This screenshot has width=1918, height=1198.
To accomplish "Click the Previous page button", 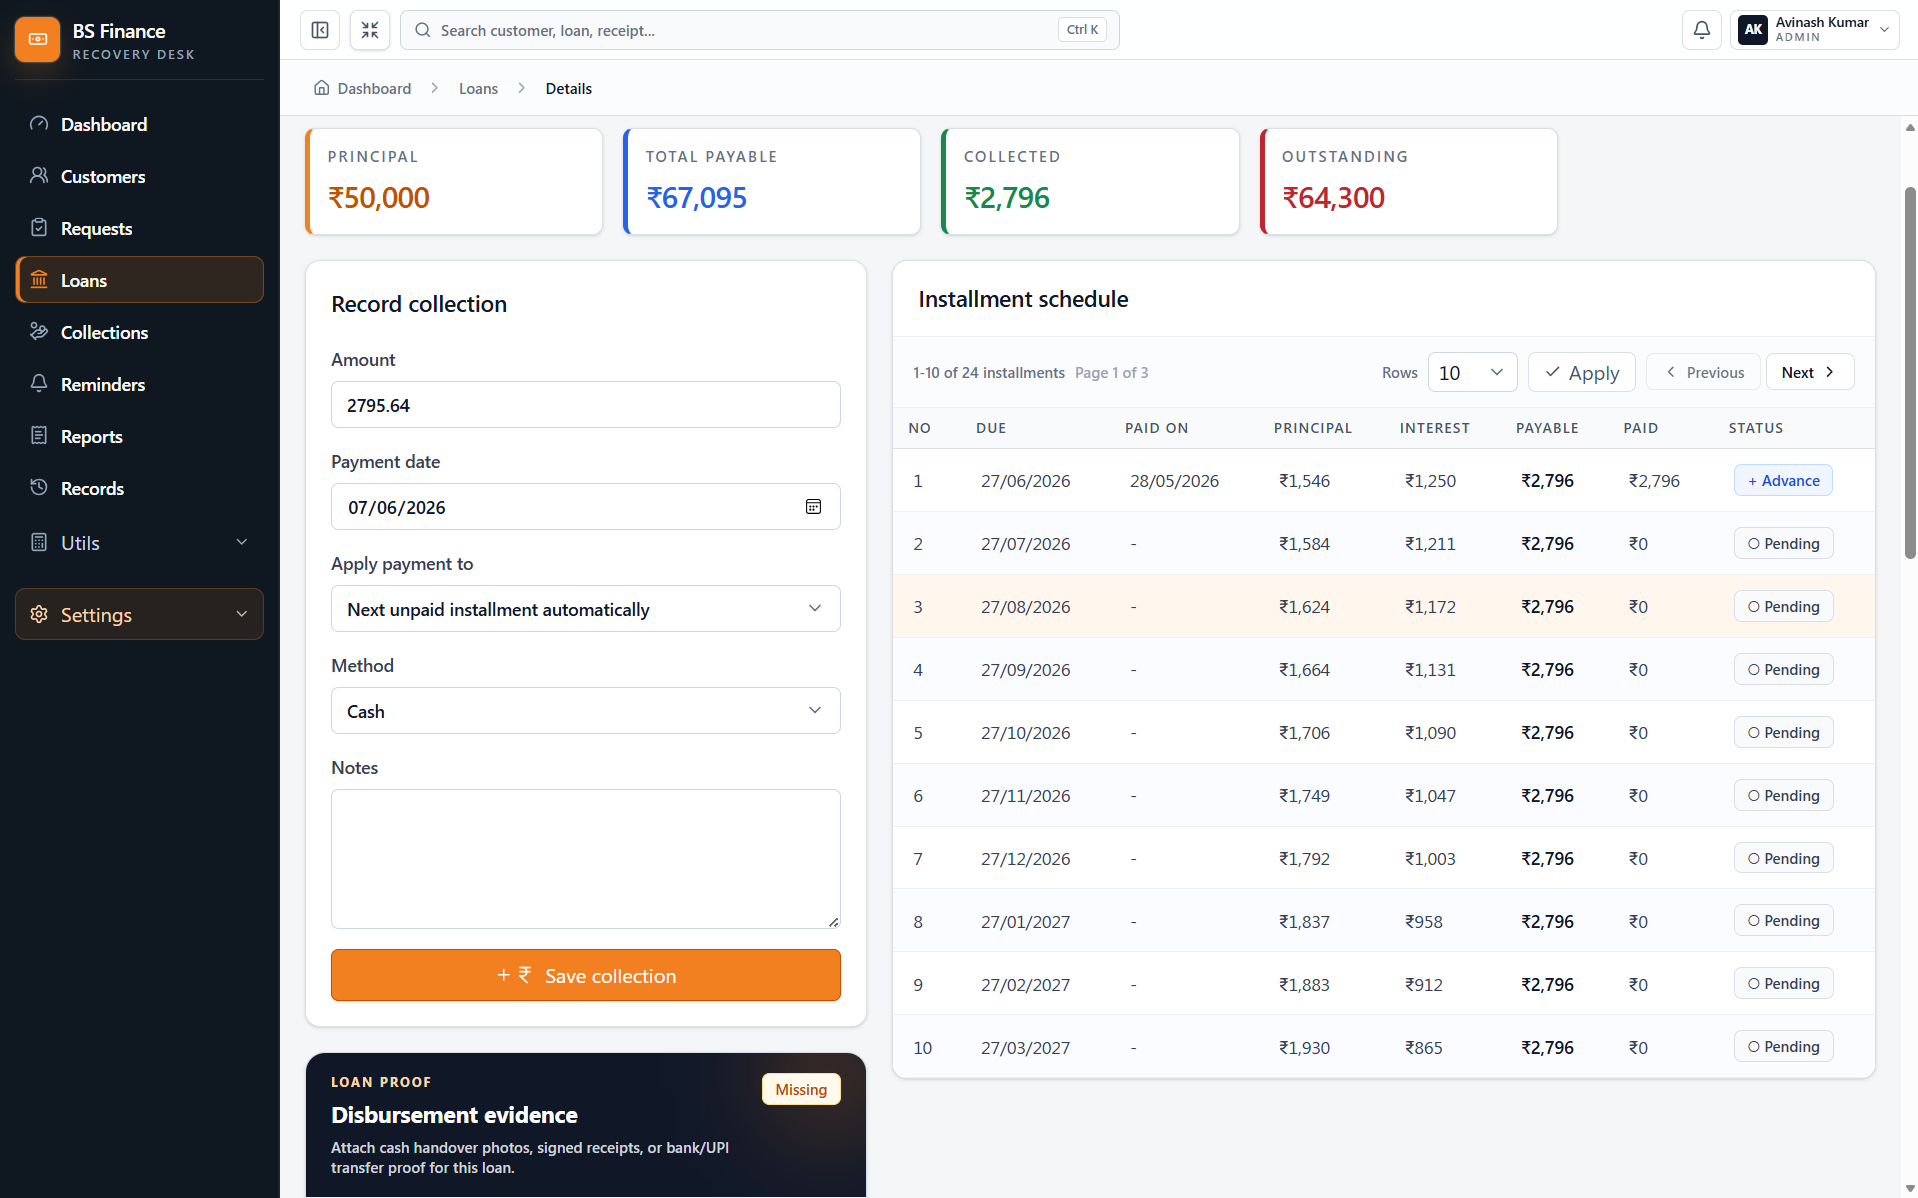I will (1703, 372).
